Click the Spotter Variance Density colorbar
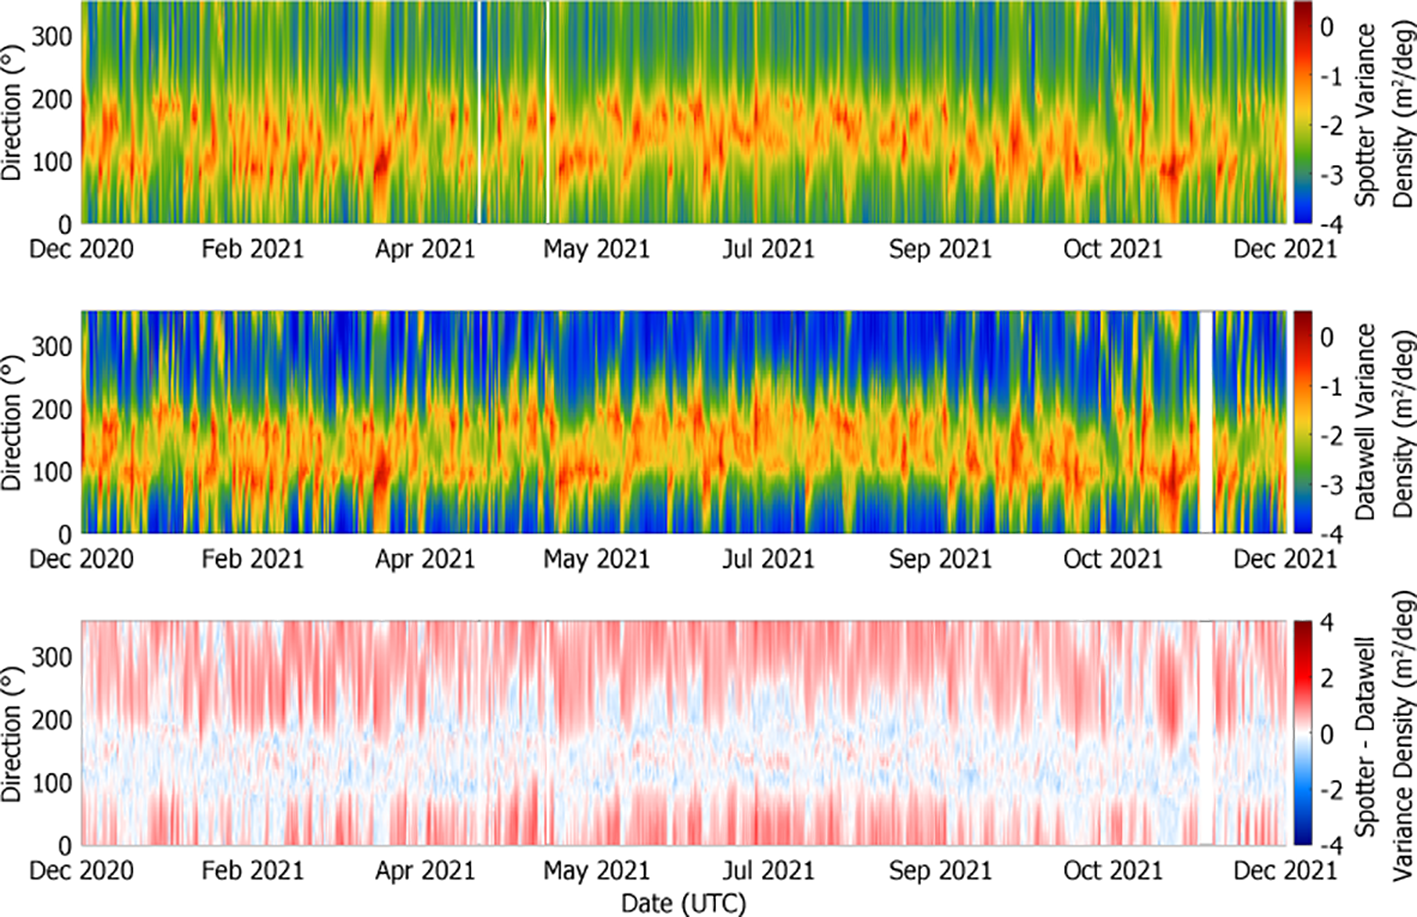This screenshot has height=917, width=1417. (x=1302, y=112)
